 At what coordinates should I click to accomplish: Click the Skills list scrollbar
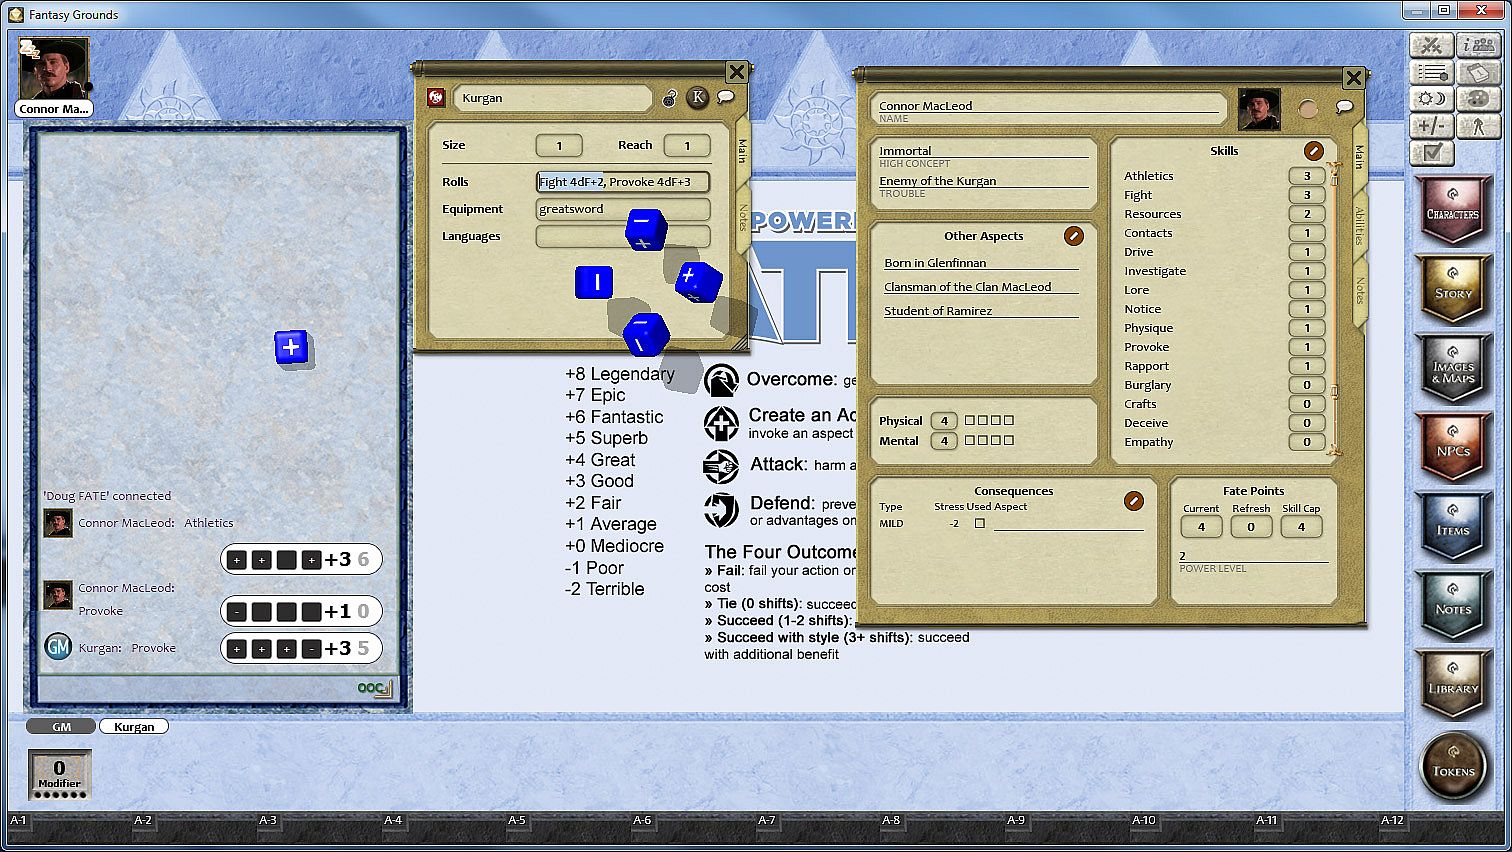[1333, 300]
